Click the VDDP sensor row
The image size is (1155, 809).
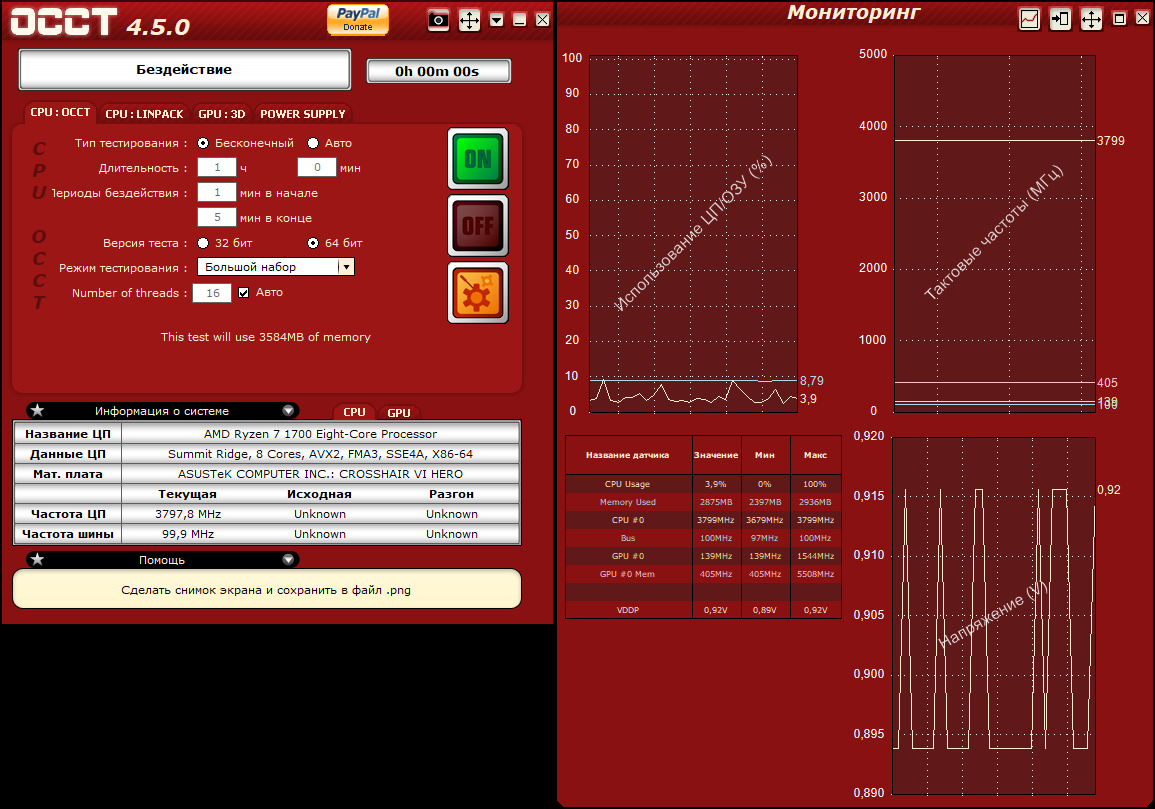click(x=703, y=610)
